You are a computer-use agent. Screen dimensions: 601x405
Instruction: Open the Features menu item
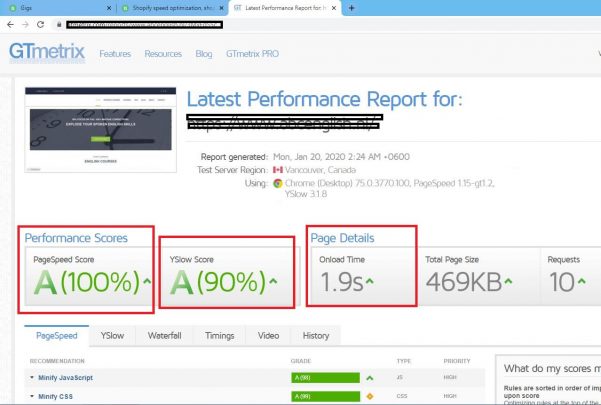click(115, 54)
